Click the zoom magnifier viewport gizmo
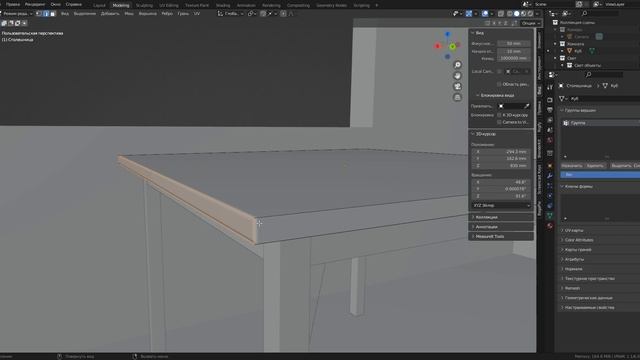The width and height of the screenshot is (640, 360). (x=458, y=65)
